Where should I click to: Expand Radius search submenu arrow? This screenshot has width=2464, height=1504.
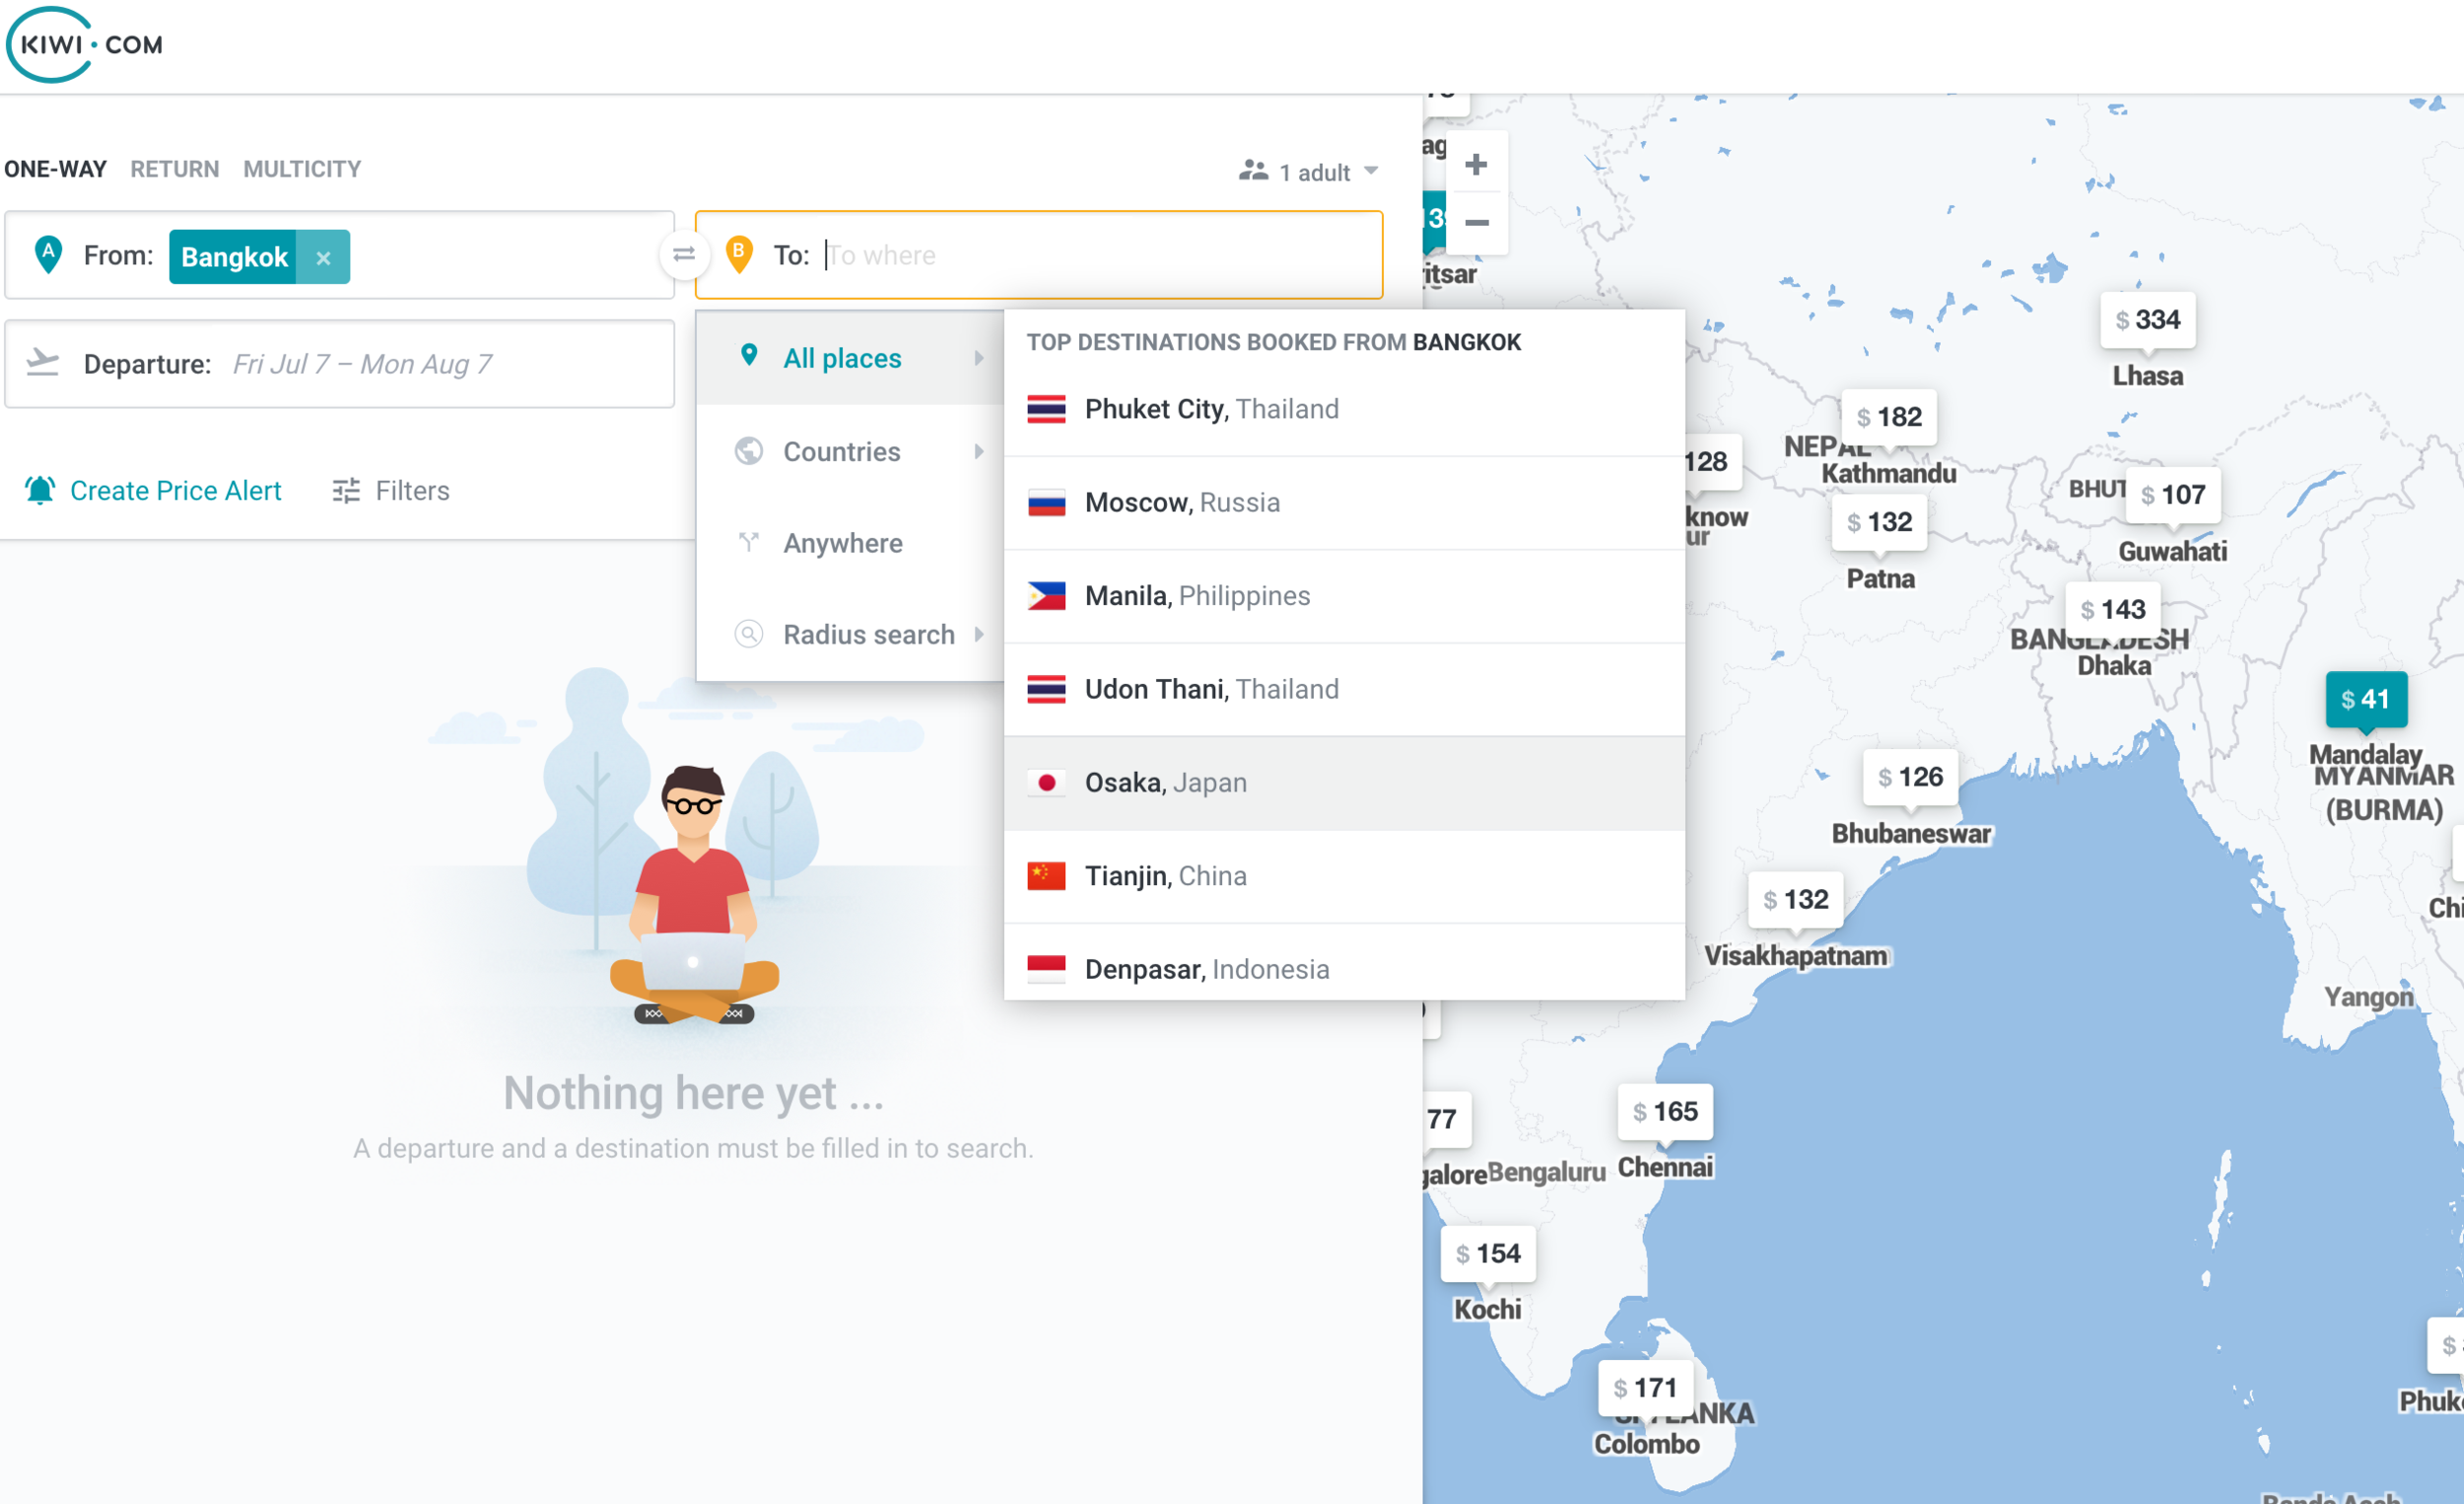click(979, 634)
